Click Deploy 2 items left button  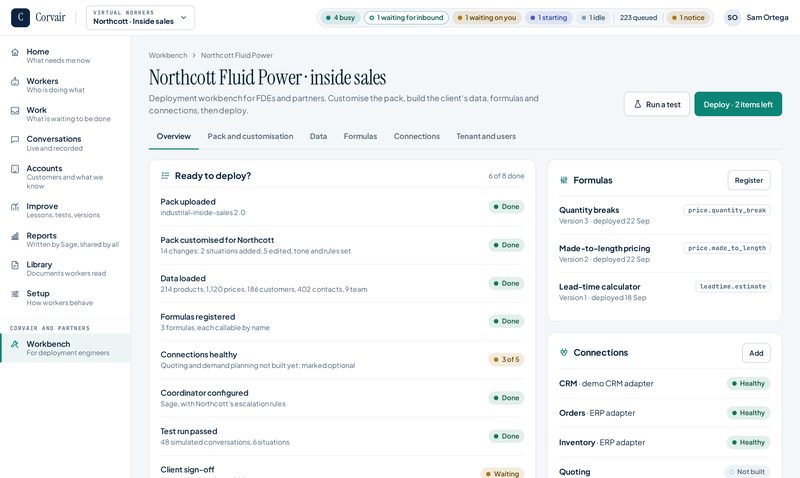click(x=738, y=104)
